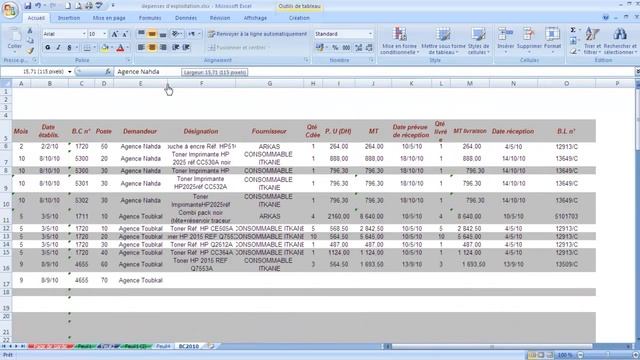The width and height of the screenshot is (640, 360).
Task: Decrease font size with the small A icon
Action: (x=125, y=34)
